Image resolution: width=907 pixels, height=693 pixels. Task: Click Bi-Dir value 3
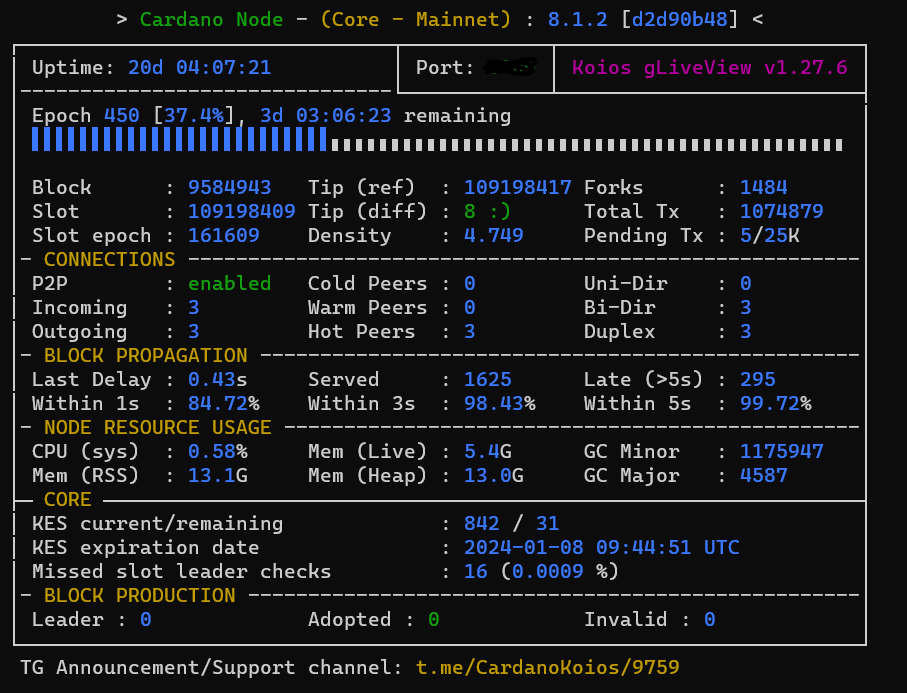point(746,308)
